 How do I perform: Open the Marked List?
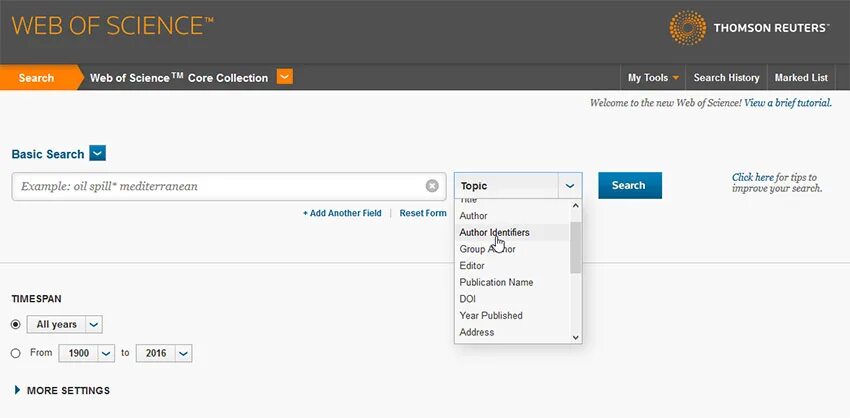pyautogui.click(x=801, y=78)
